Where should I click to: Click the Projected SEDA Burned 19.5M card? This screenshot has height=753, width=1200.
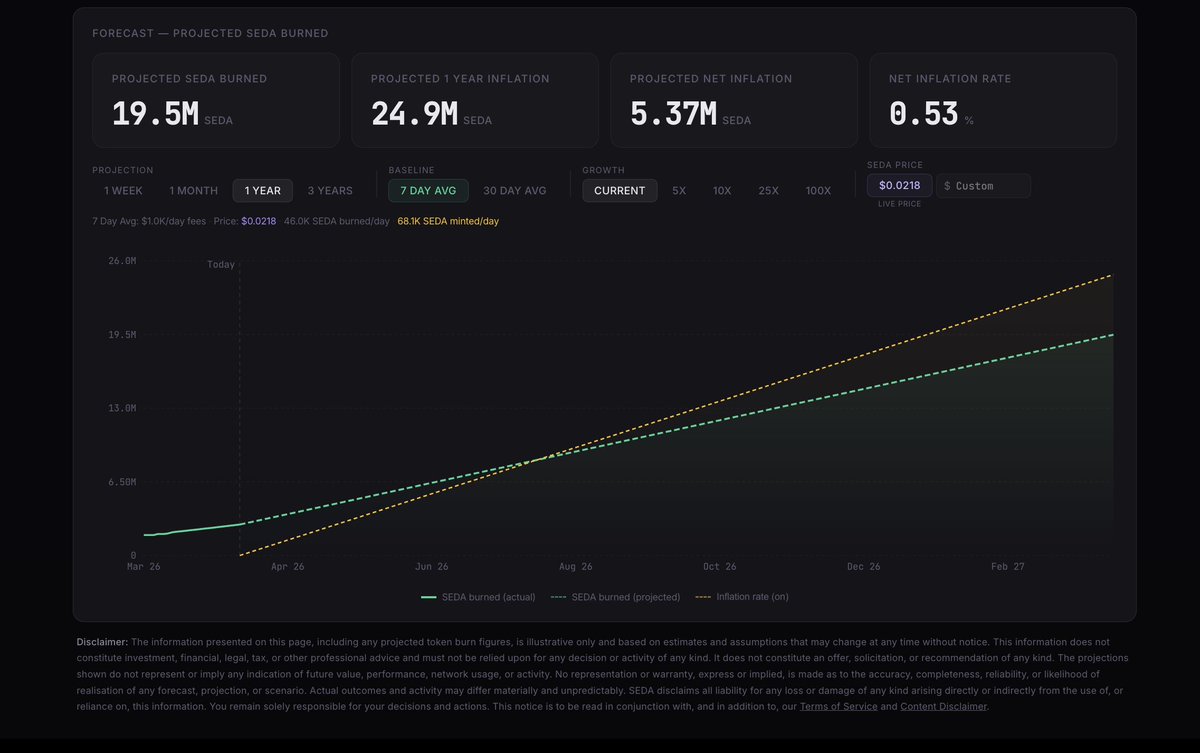[x=216, y=100]
